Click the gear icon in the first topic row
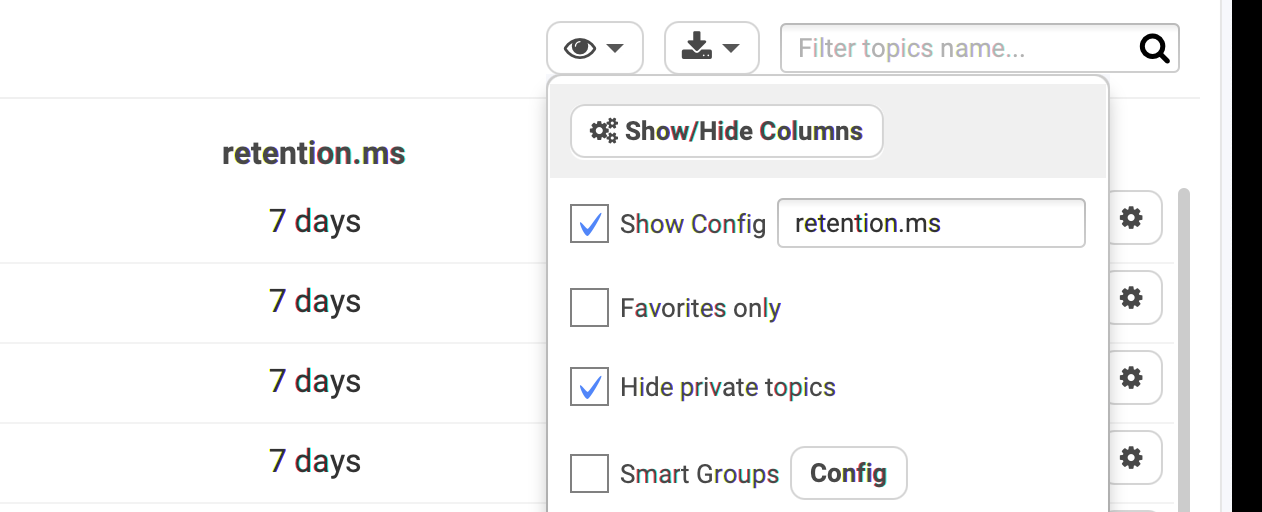This screenshot has width=1262, height=512. coord(1131,218)
